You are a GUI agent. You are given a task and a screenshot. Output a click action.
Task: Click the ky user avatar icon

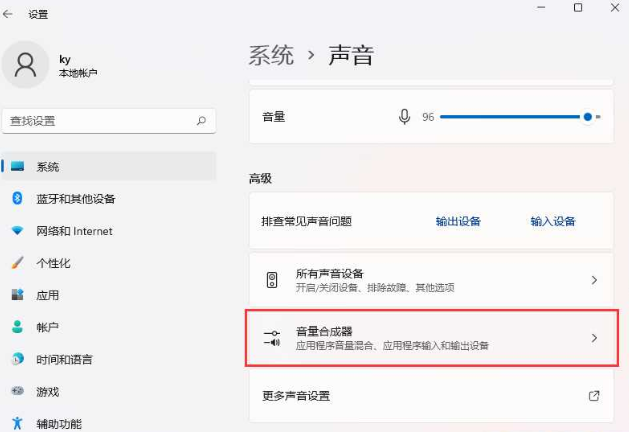point(25,65)
